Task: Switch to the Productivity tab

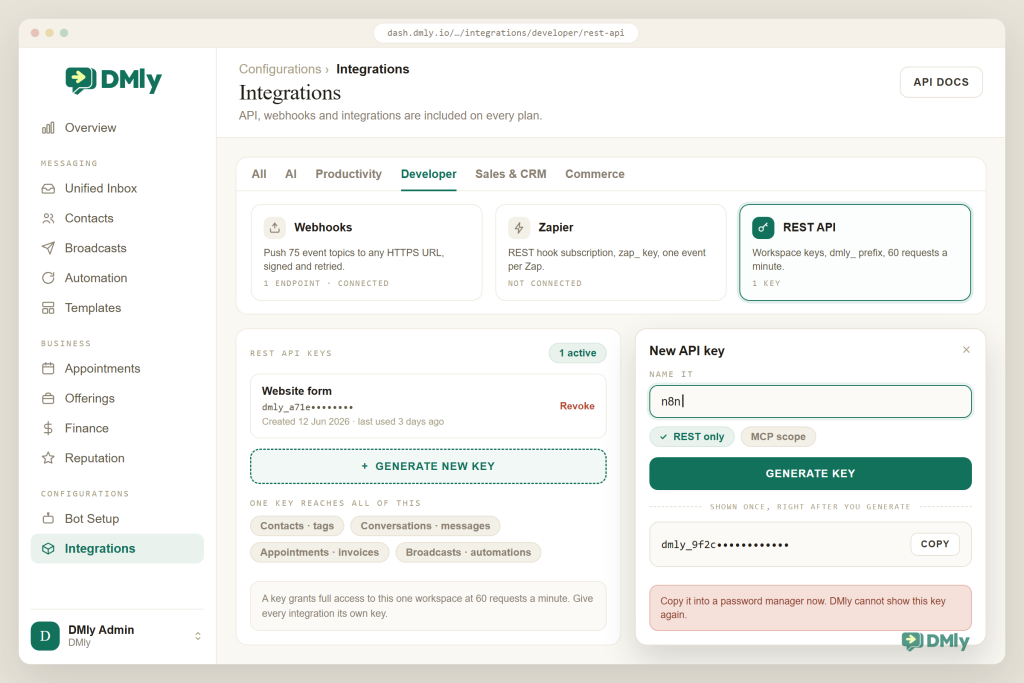Action: click(348, 174)
